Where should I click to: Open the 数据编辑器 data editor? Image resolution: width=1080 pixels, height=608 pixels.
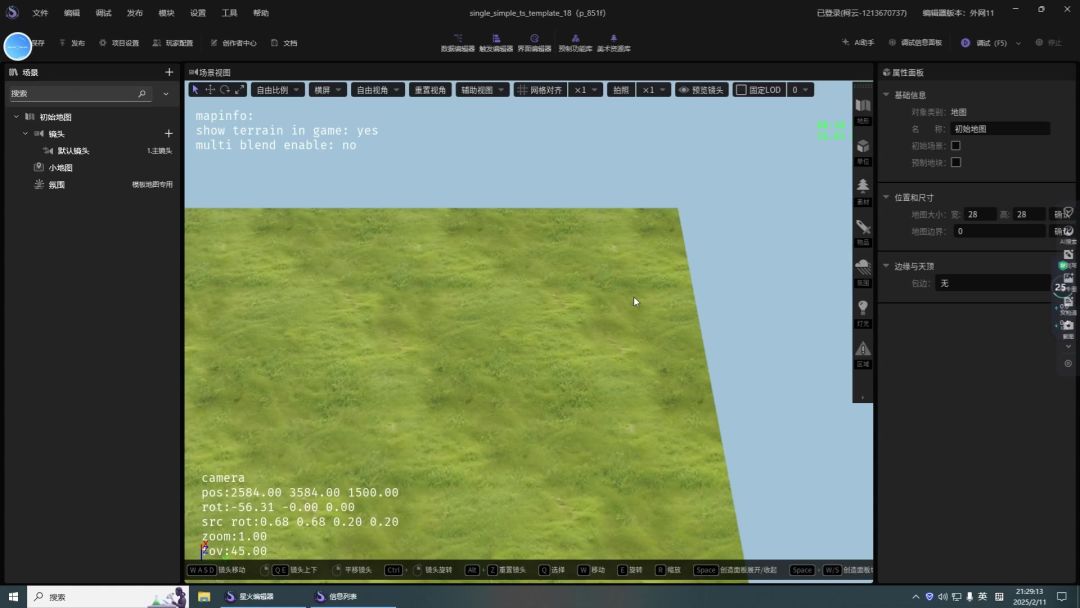[457, 43]
